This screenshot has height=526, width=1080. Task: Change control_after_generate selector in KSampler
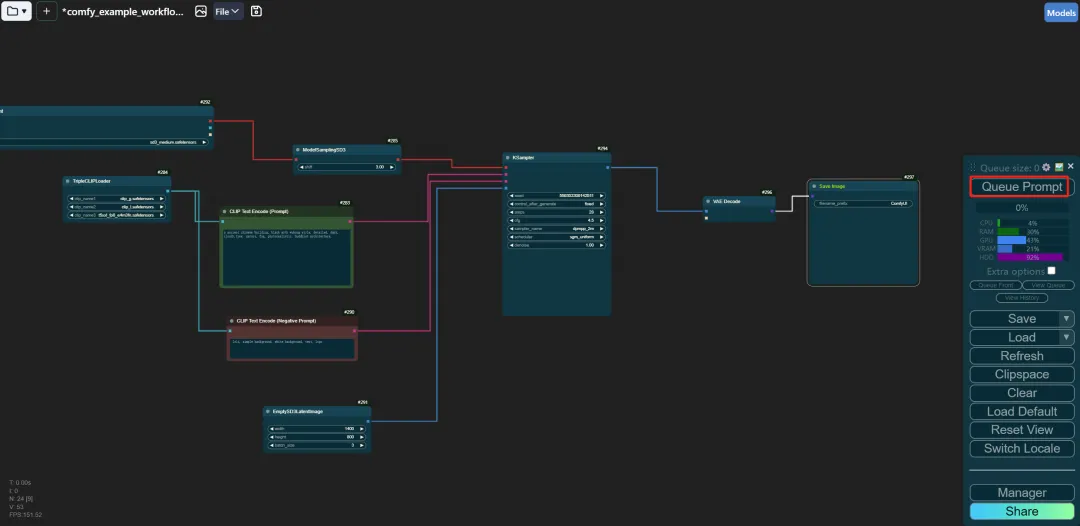pyautogui.click(x=557, y=204)
